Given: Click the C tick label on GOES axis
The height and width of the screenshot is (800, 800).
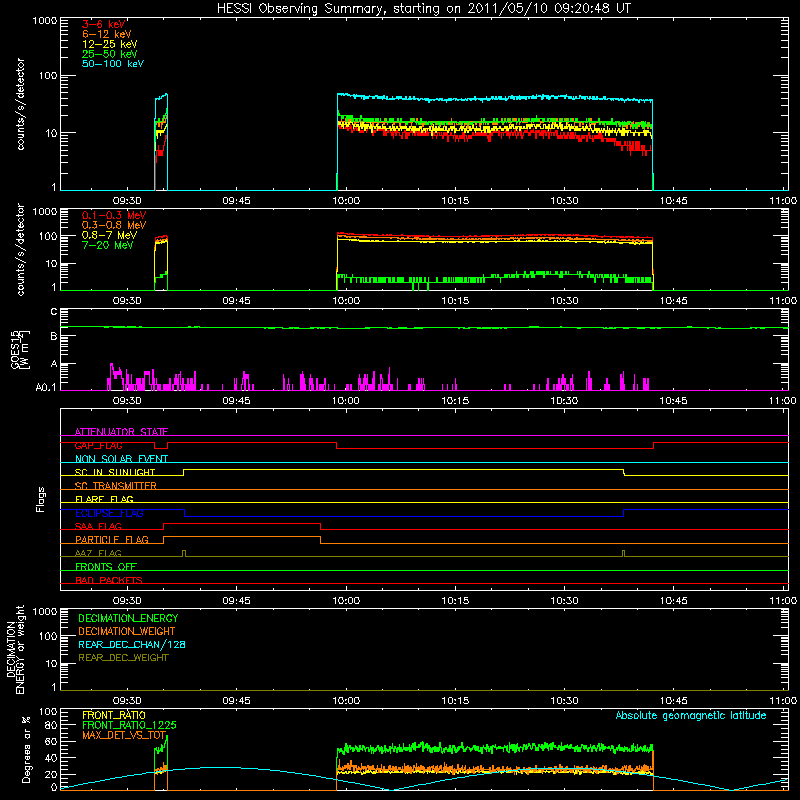Looking at the screenshot, I should pyautogui.click(x=54, y=312).
